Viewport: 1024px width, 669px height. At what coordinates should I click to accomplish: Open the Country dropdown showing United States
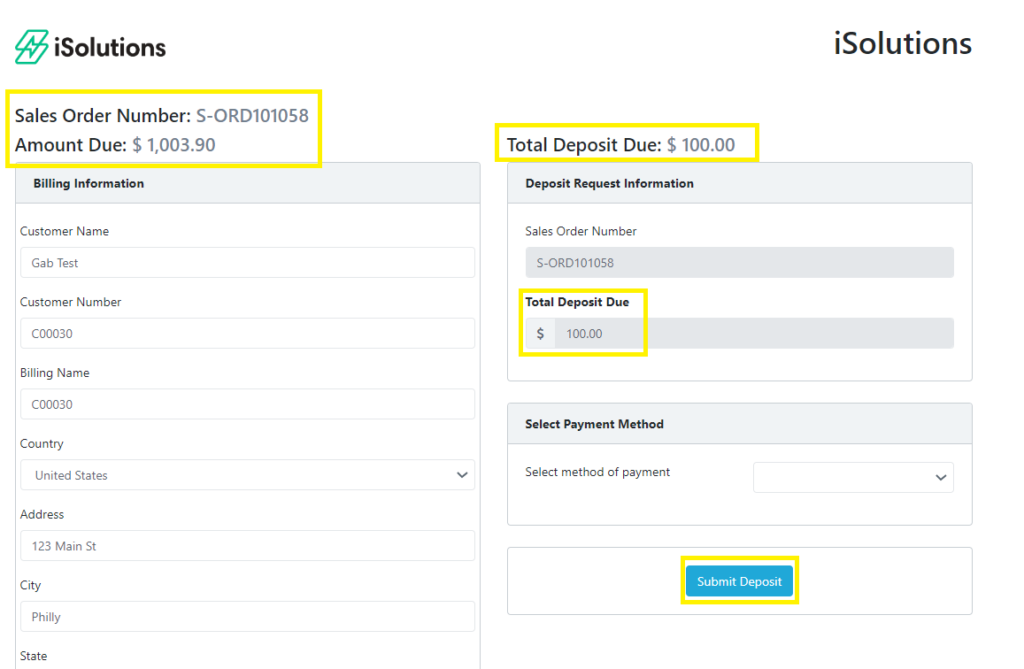247,475
